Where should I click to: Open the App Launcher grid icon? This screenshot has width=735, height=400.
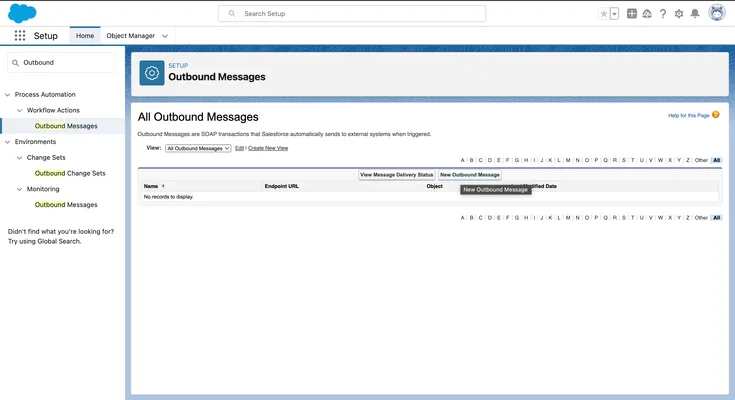(20, 36)
